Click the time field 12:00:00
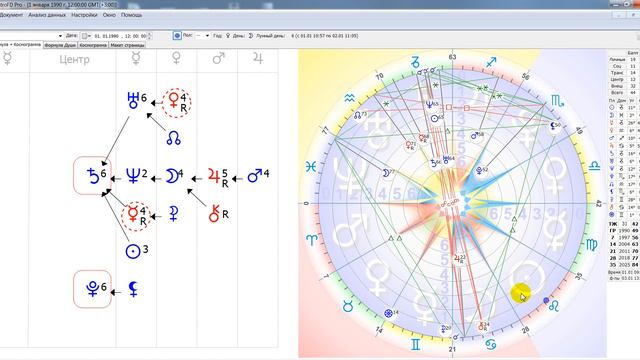640x360 pixels. click(136, 36)
